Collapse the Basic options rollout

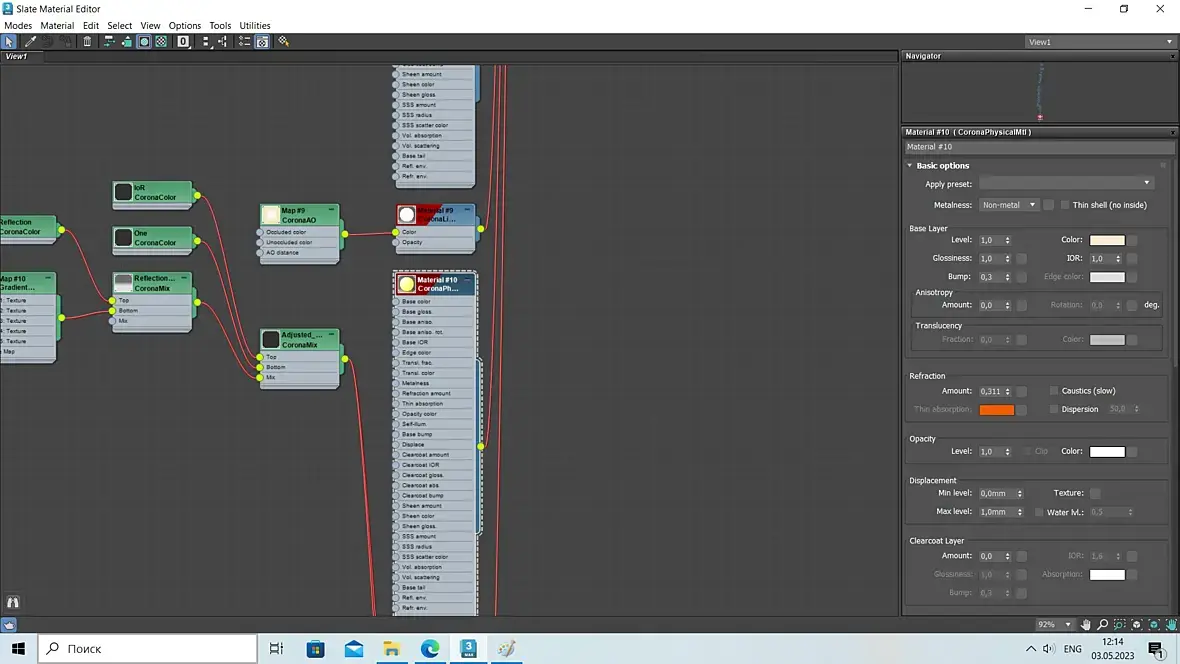(910, 166)
